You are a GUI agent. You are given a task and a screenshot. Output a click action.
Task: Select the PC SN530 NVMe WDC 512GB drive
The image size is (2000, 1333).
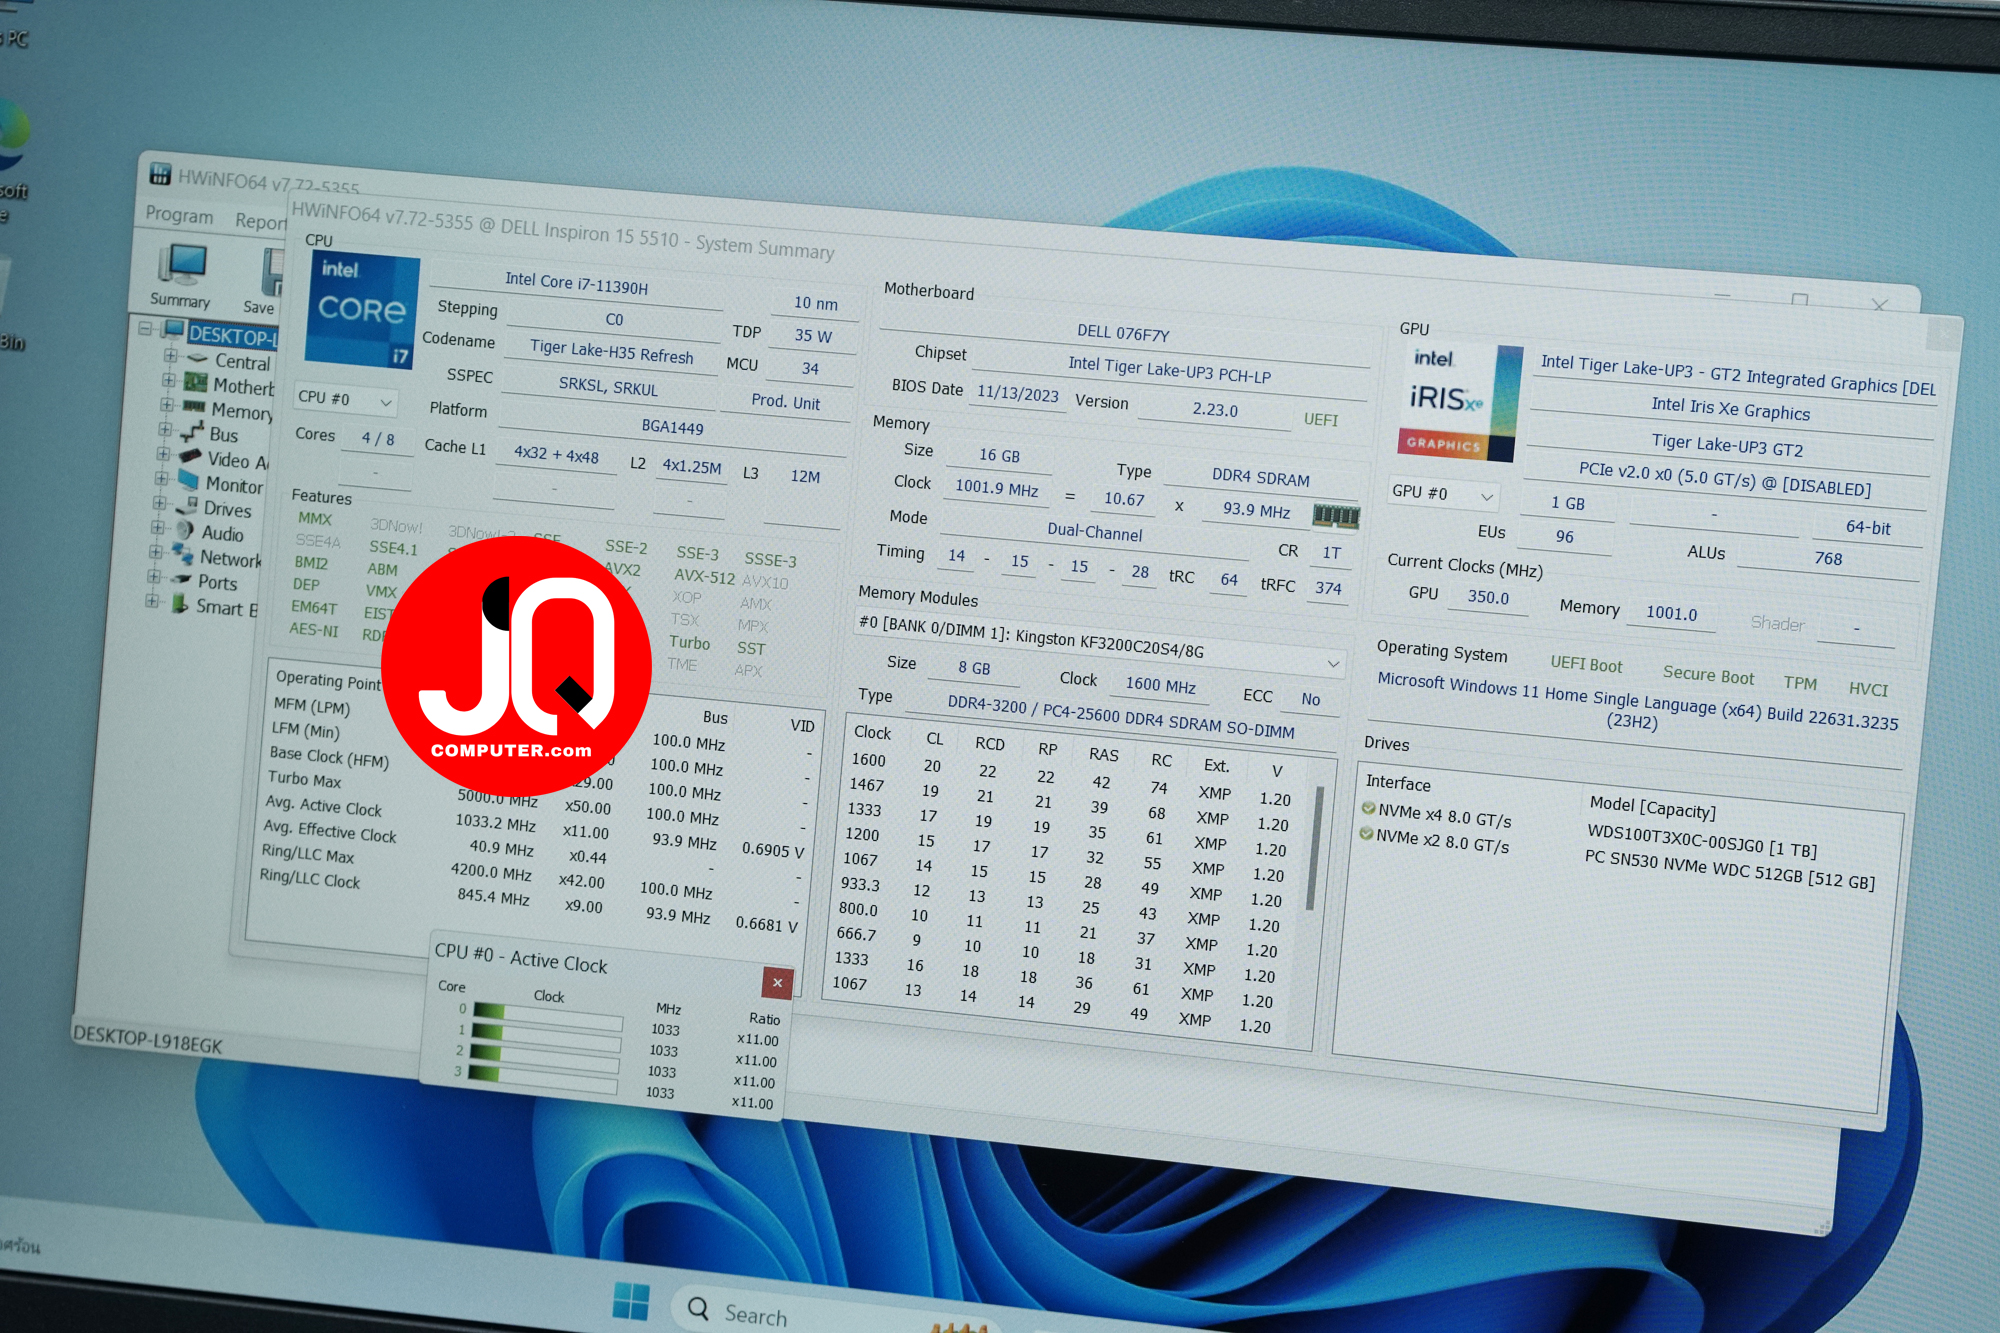pyautogui.click(x=1729, y=870)
